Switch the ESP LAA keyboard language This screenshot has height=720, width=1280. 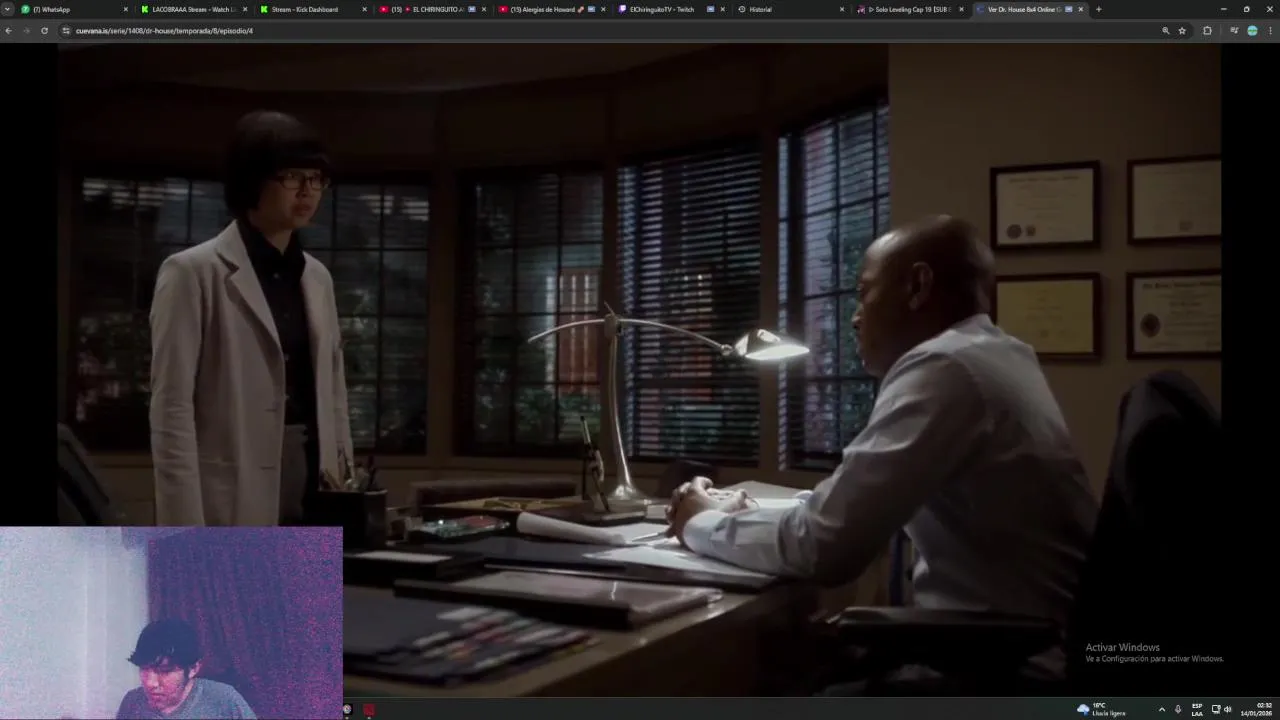pyautogui.click(x=1197, y=709)
